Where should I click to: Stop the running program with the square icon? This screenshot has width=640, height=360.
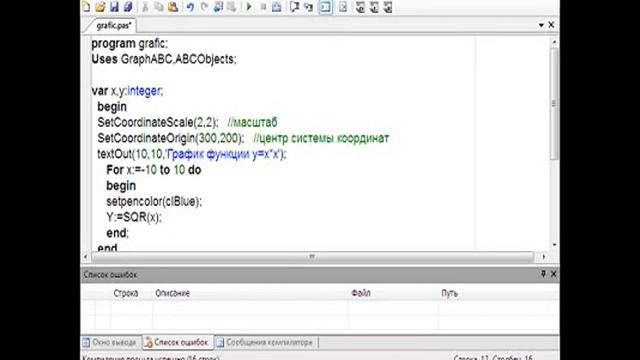263,7
